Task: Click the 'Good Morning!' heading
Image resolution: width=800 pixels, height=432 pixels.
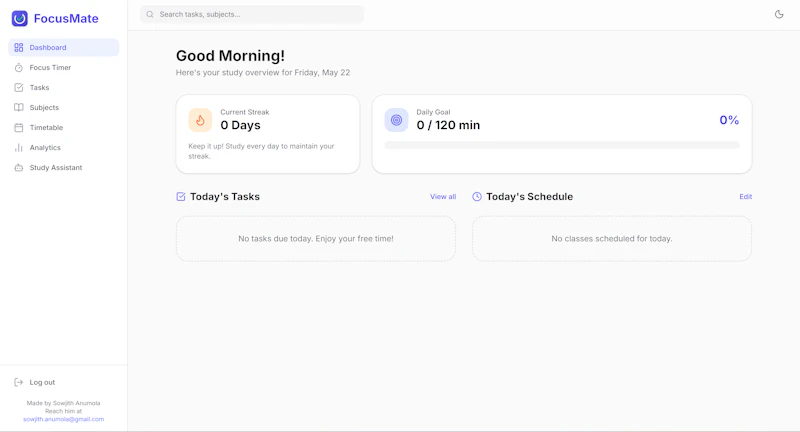Action: coord(230,56)
